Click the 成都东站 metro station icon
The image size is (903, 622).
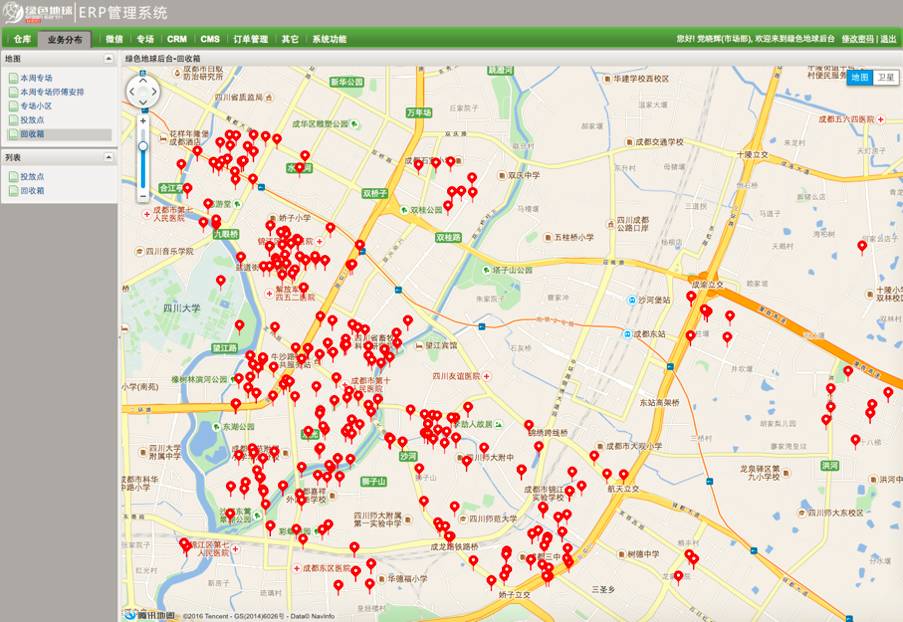pyautogui.click(x=628, y=334)
